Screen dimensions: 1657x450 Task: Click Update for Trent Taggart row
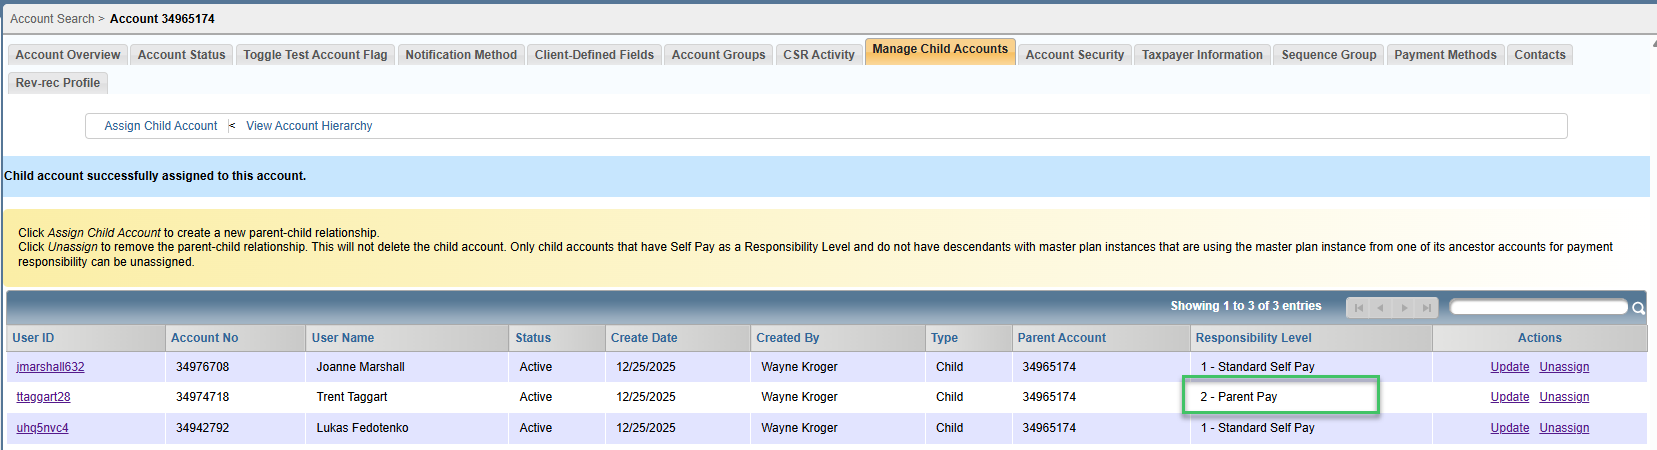[1509, 397]
